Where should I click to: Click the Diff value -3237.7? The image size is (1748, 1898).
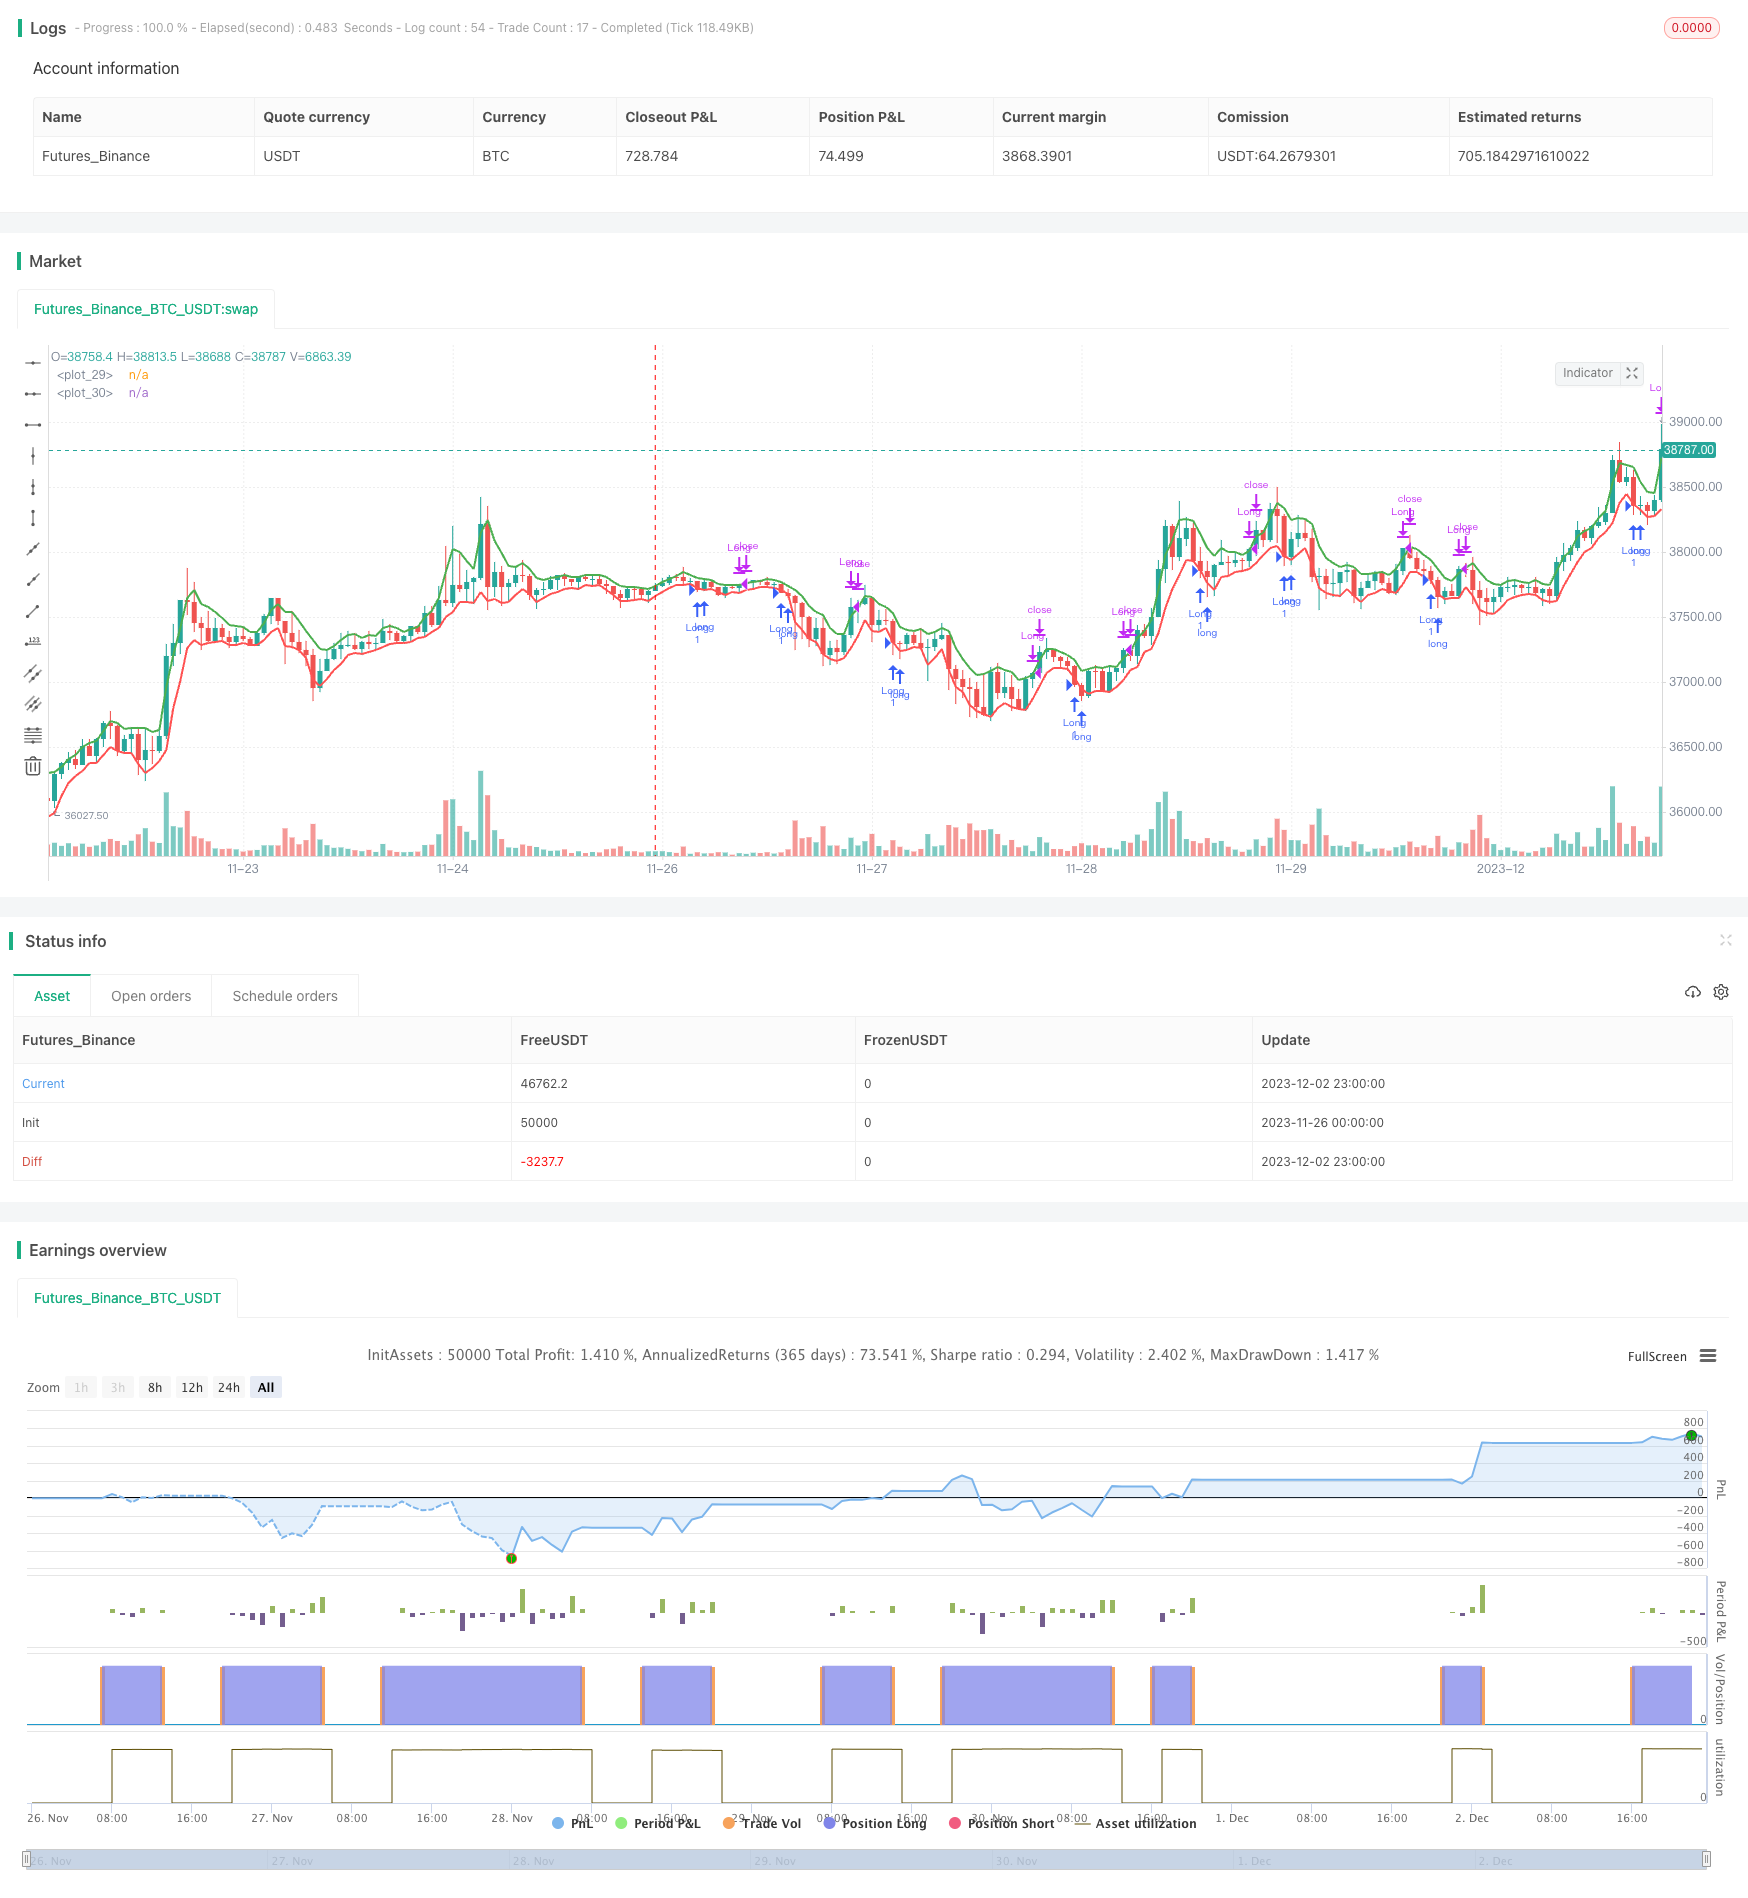coord(542,1162)
